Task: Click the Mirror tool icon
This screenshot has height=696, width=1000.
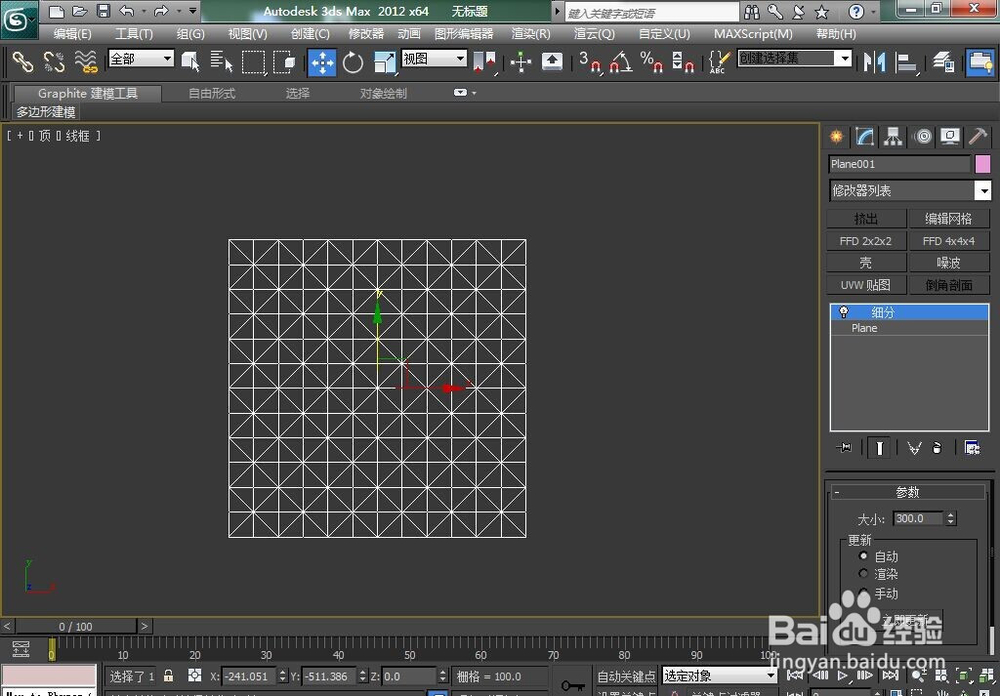Action: point(874,62)
